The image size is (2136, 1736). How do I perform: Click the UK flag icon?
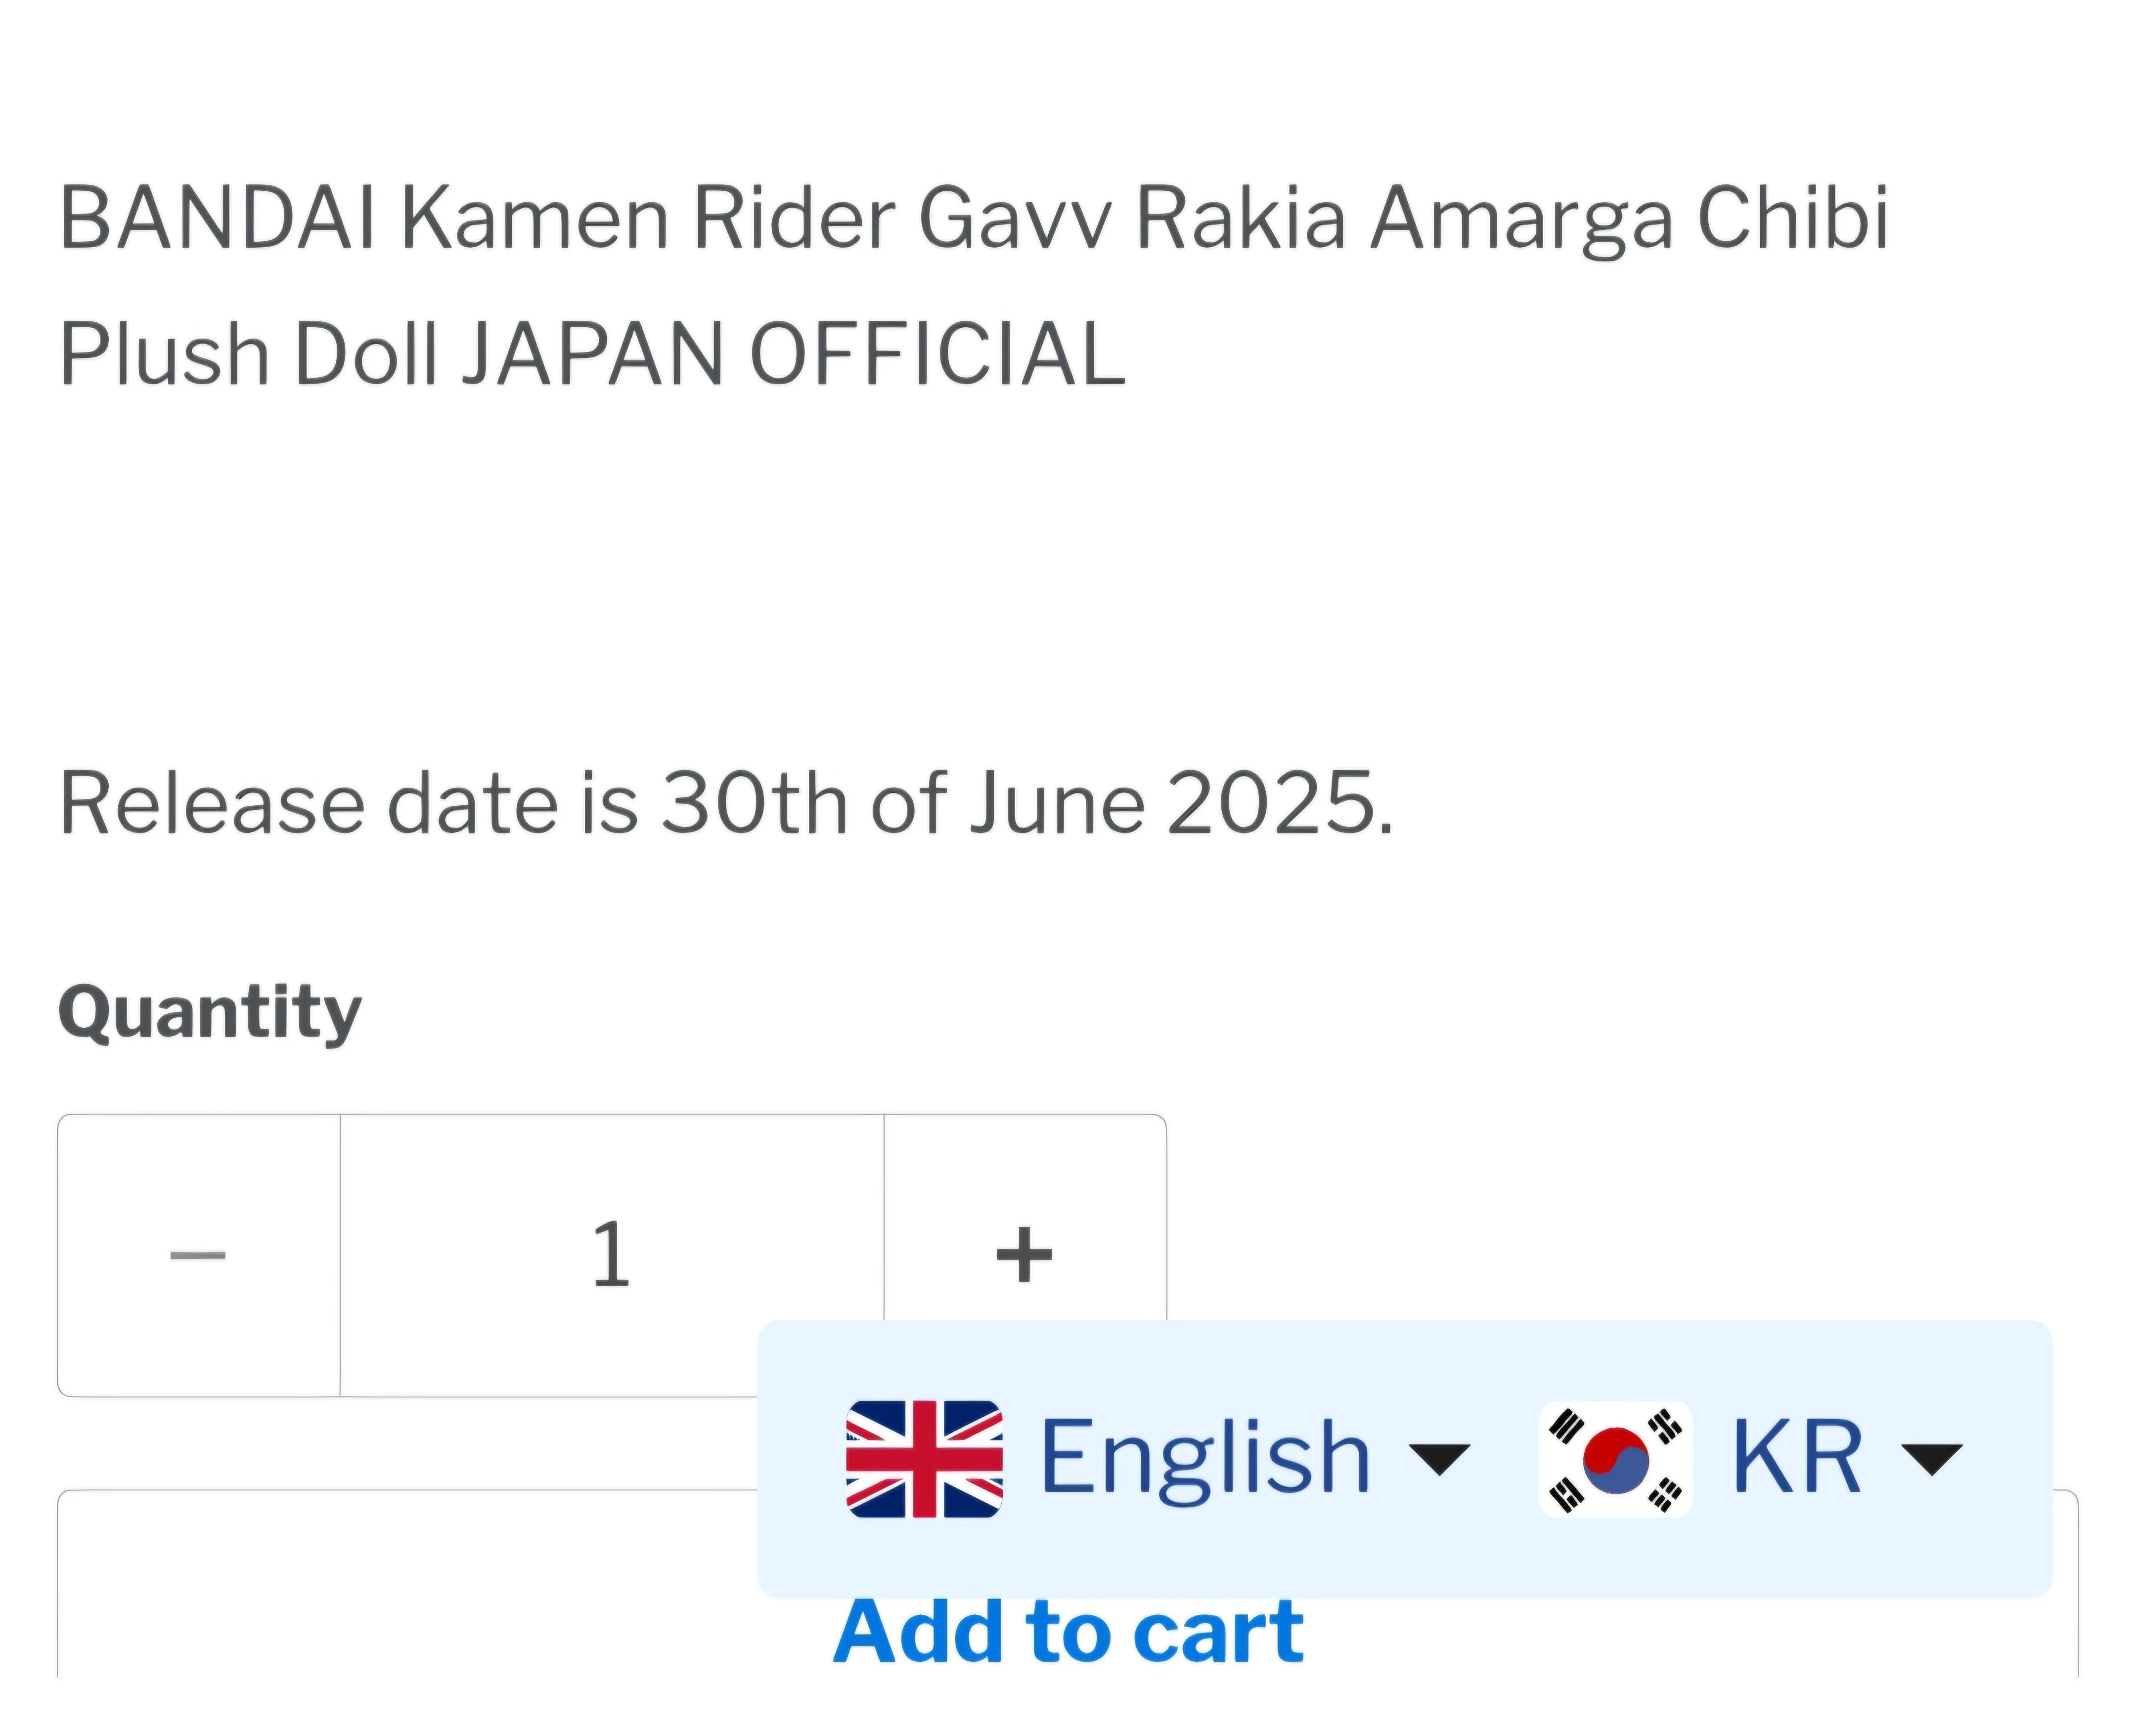tap(924, 1459)
